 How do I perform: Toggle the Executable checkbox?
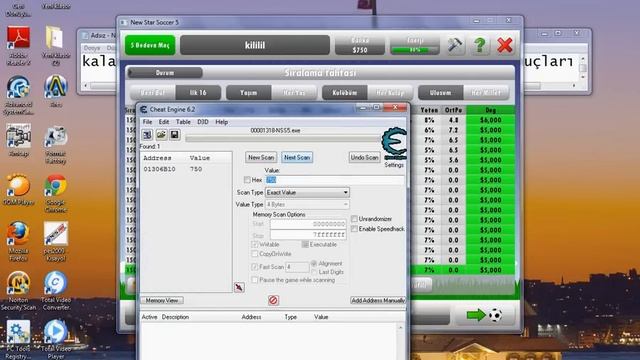click(x=305, y=244)
